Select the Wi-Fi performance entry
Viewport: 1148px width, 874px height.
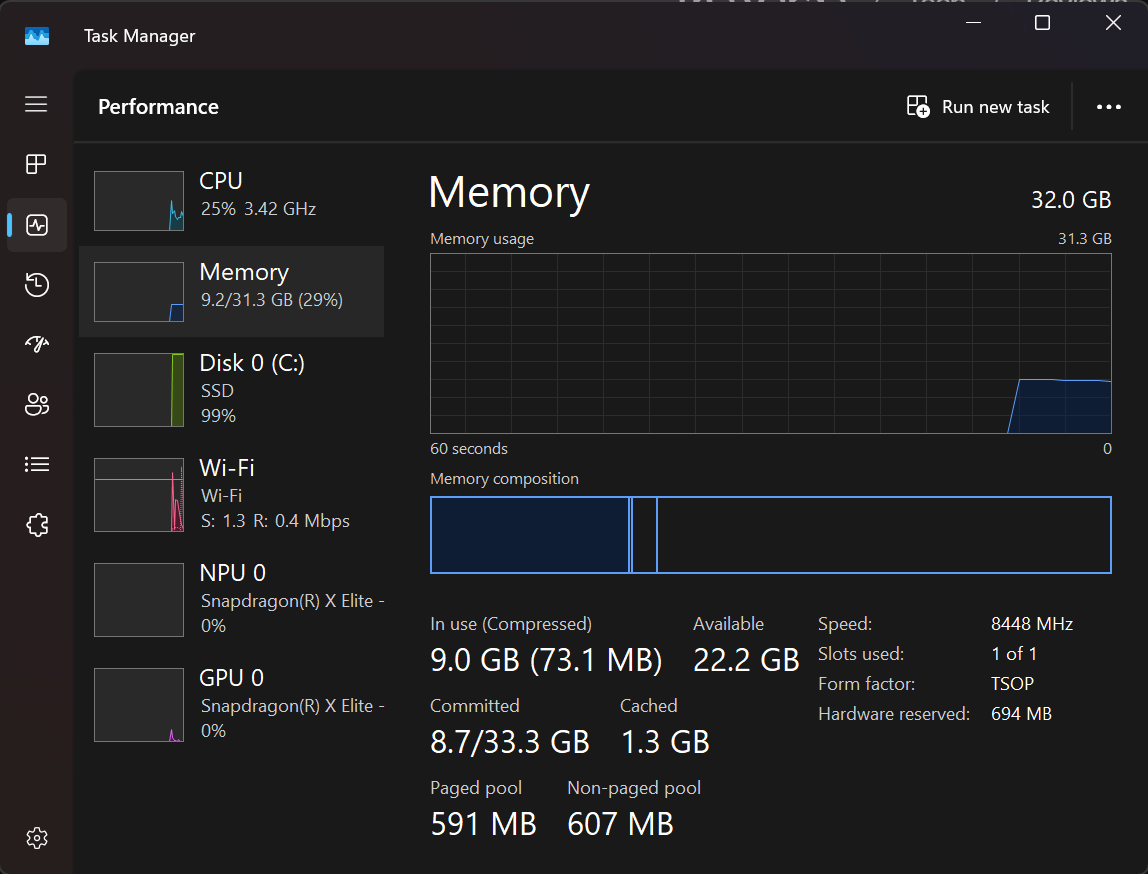point(231,494)
